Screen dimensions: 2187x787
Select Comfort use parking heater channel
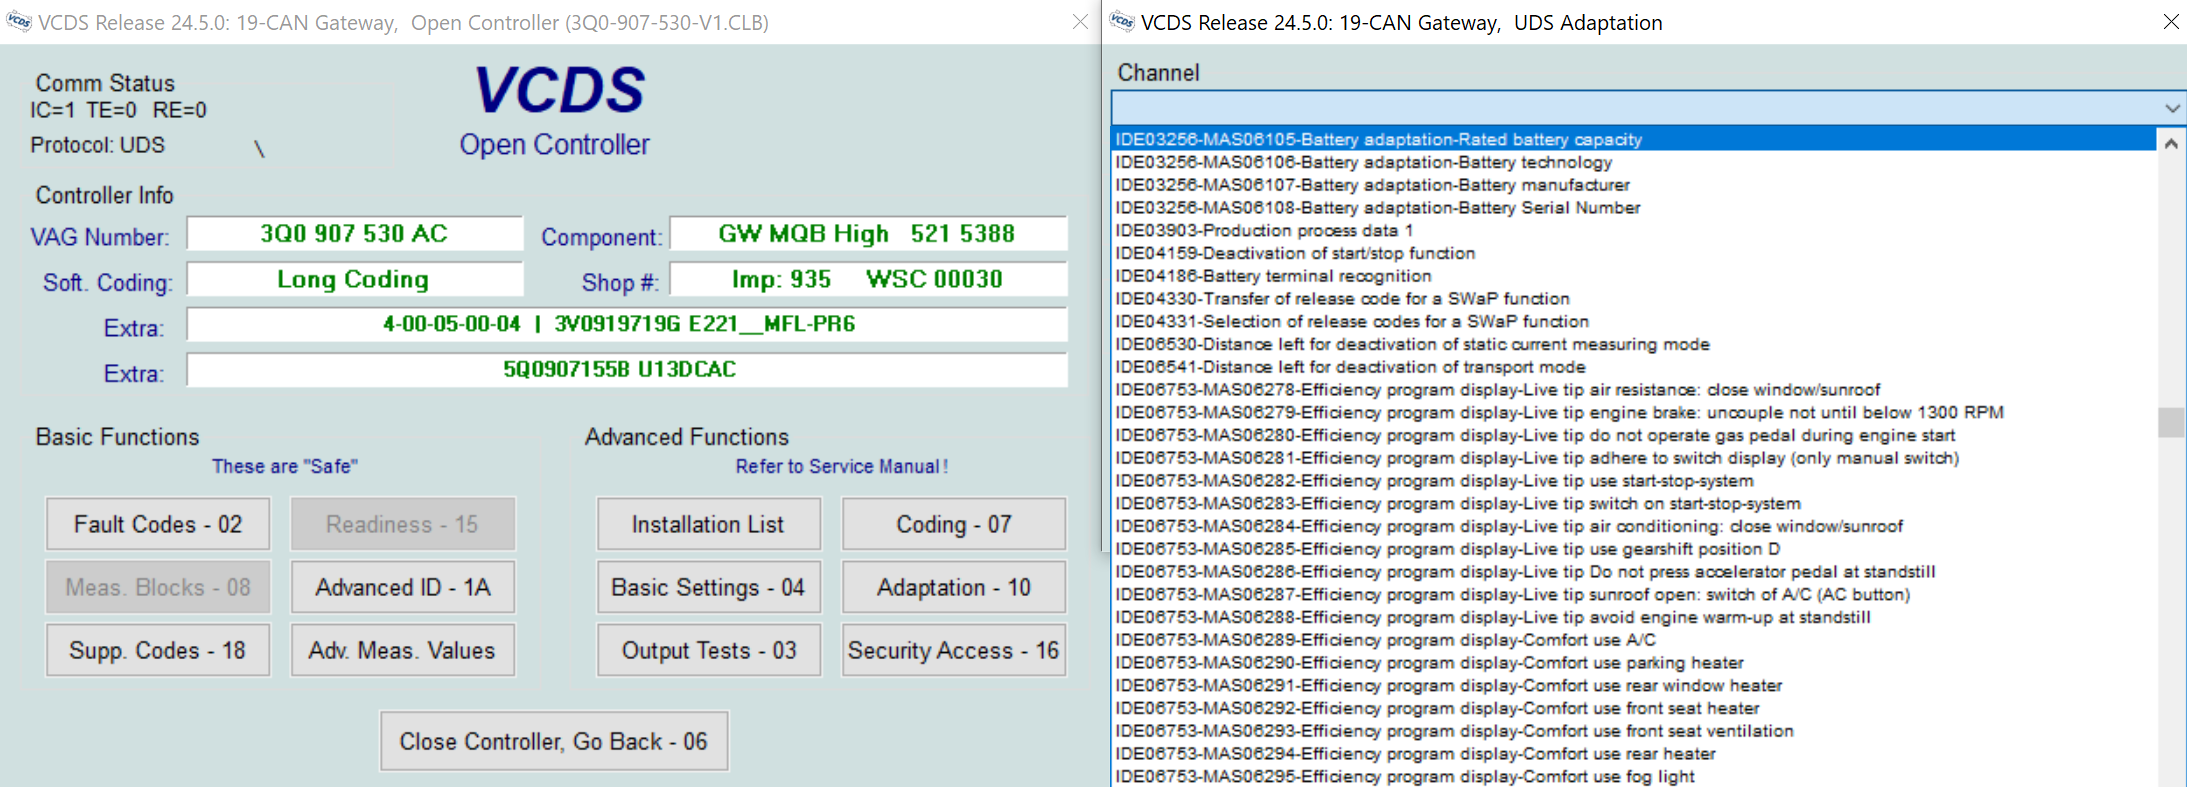pos(1634,663)
